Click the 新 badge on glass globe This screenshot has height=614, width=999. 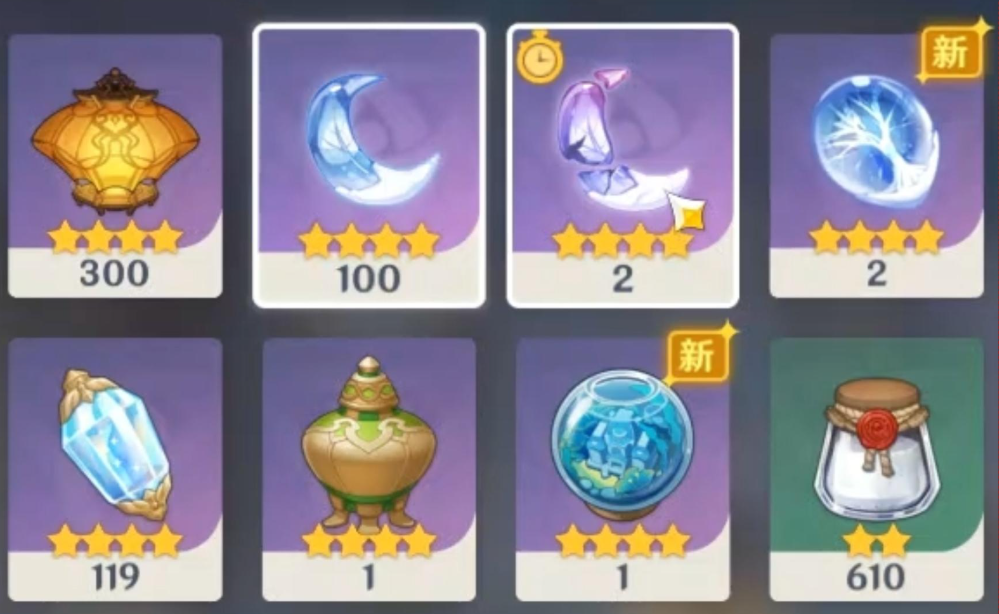(x=698, y=355)
